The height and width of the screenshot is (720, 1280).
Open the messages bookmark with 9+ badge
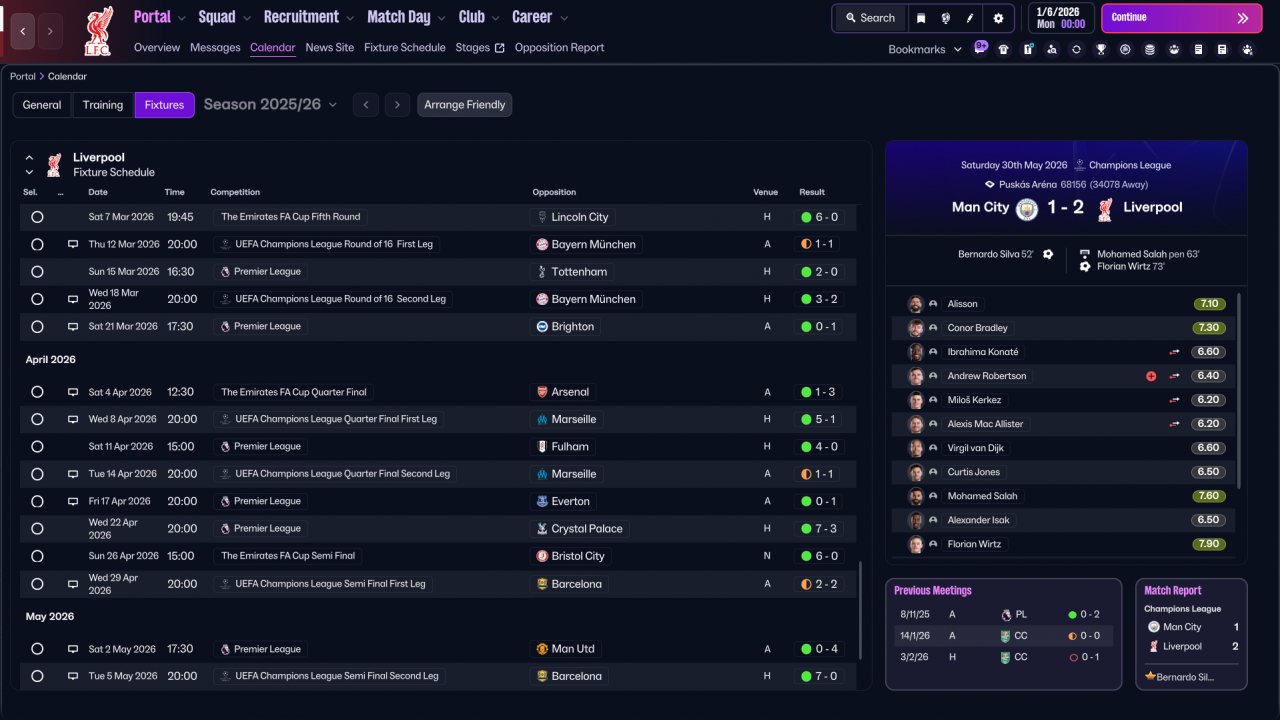(980, 48)
